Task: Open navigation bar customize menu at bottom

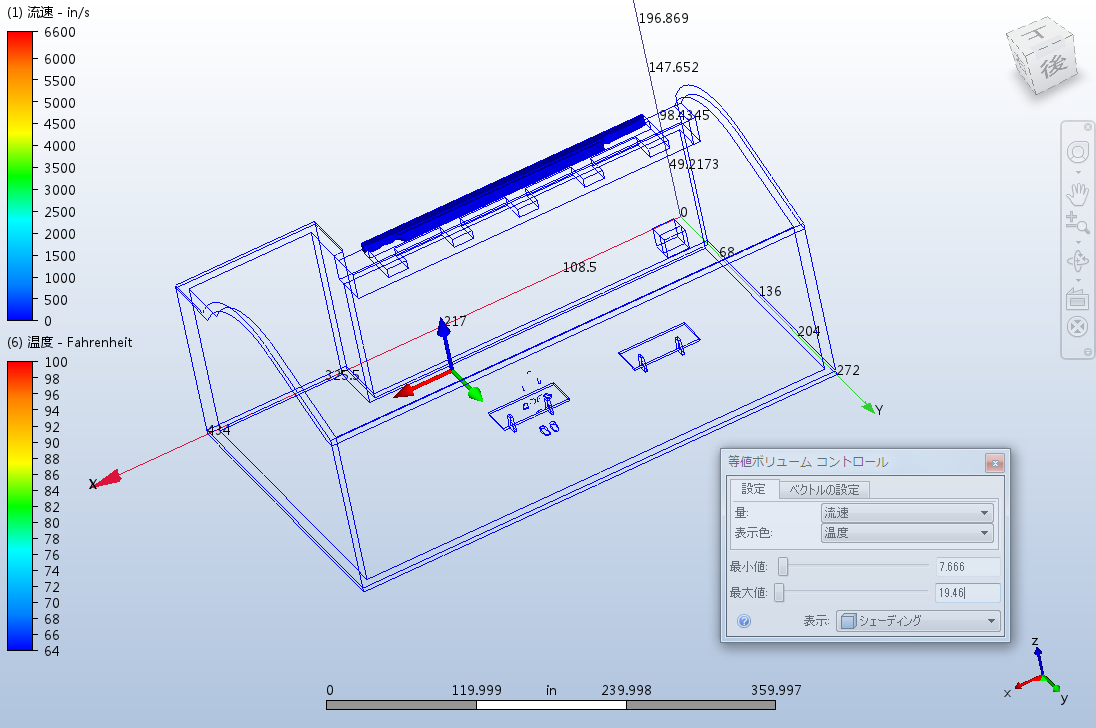Action: pyautogui.click(x=1088, y=352)
